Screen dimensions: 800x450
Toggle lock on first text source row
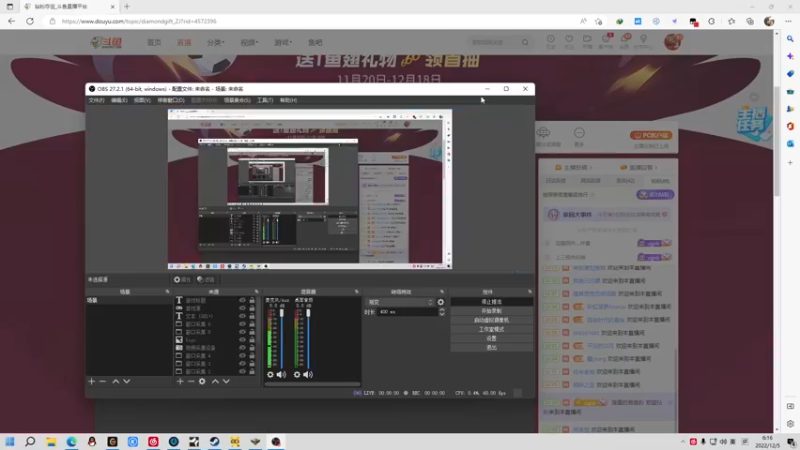[x=252, y=301]
